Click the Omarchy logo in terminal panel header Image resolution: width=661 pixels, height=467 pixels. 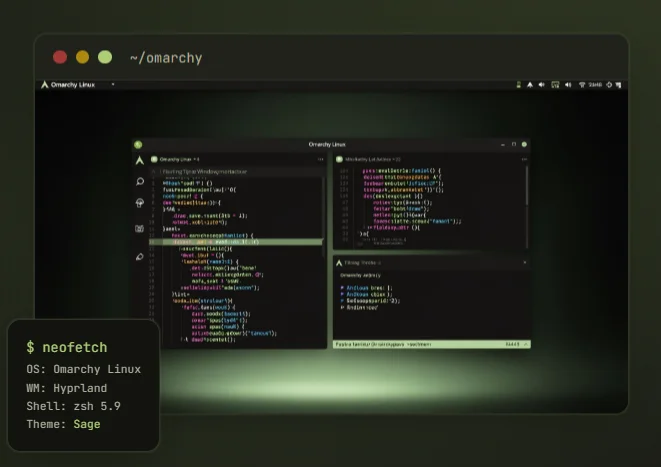339,263
